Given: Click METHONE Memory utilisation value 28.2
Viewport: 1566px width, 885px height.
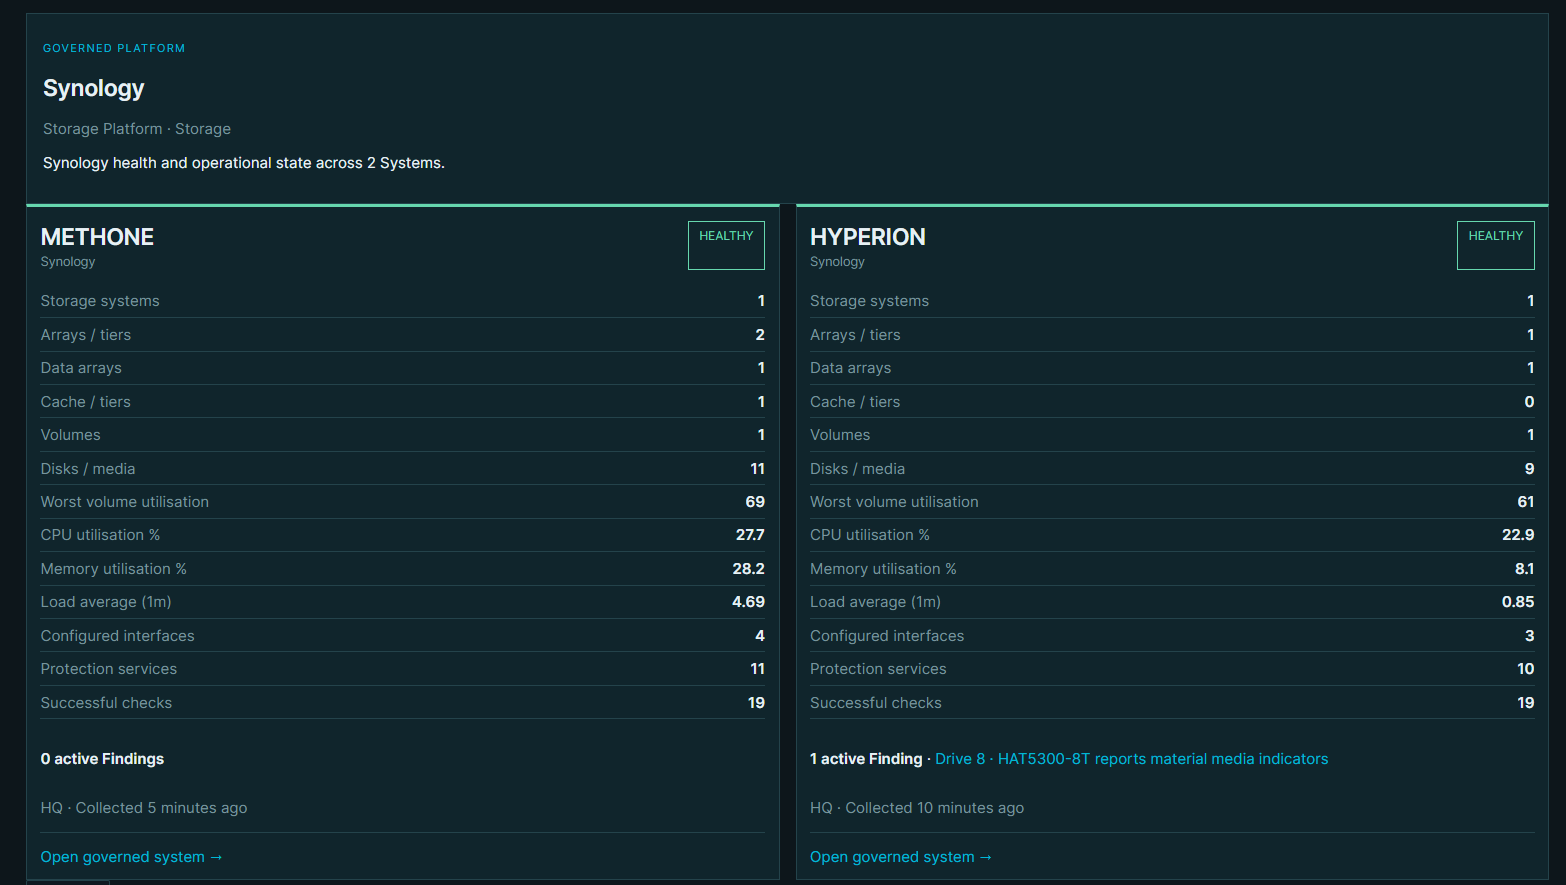Looking at the screenshot, I should click(748, 569).
